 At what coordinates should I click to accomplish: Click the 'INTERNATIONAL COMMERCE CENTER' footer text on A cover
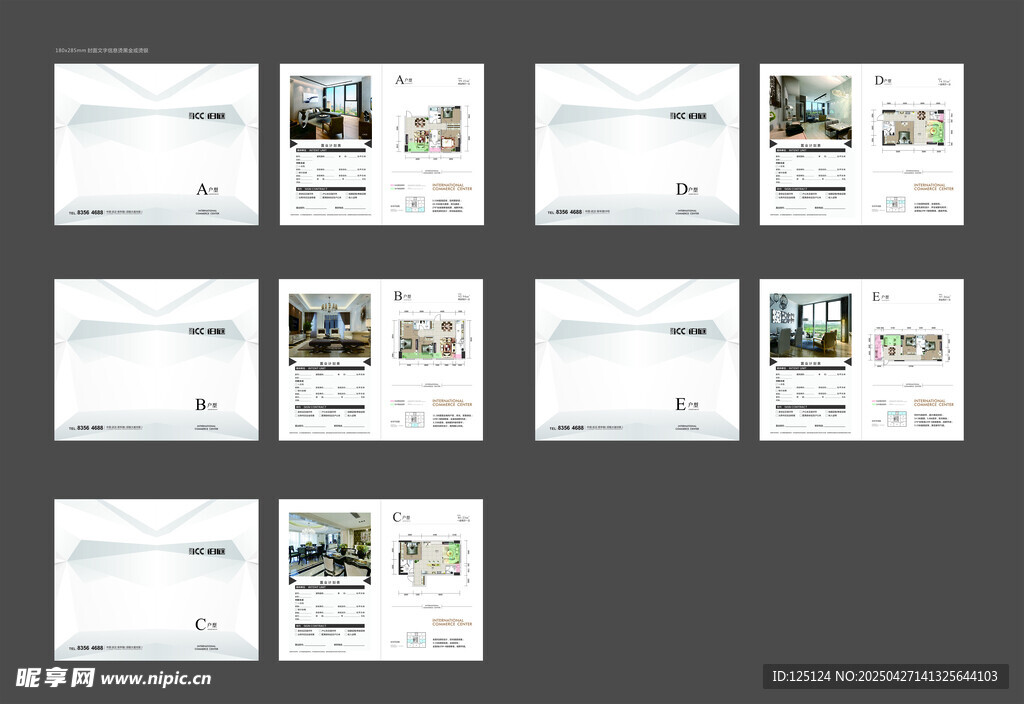point(208,212)
